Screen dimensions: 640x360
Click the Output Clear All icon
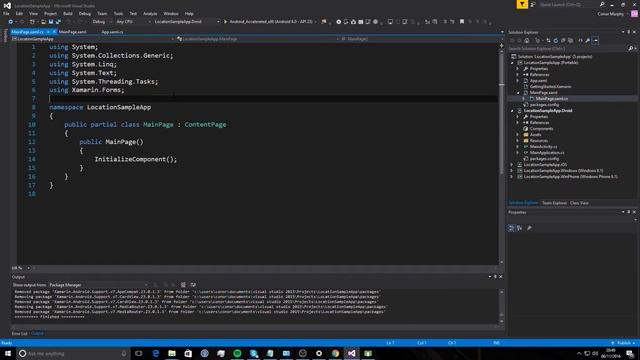click(183, 285)
